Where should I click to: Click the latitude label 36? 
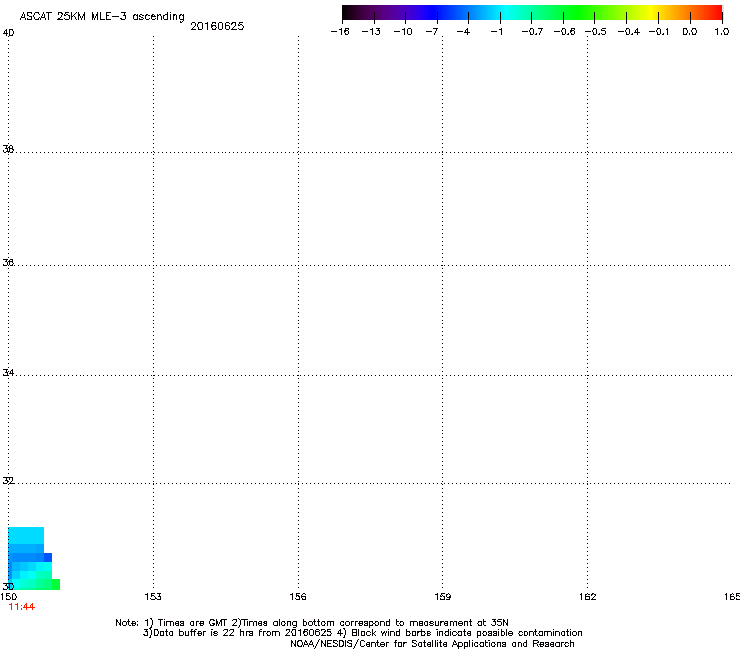click(8, 262)
